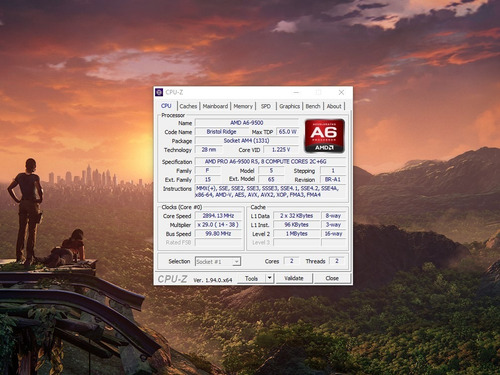Viewport: 500px width, 375px height.
Task: Switch to the Caches tab
Action: click(x=188, y=106)
